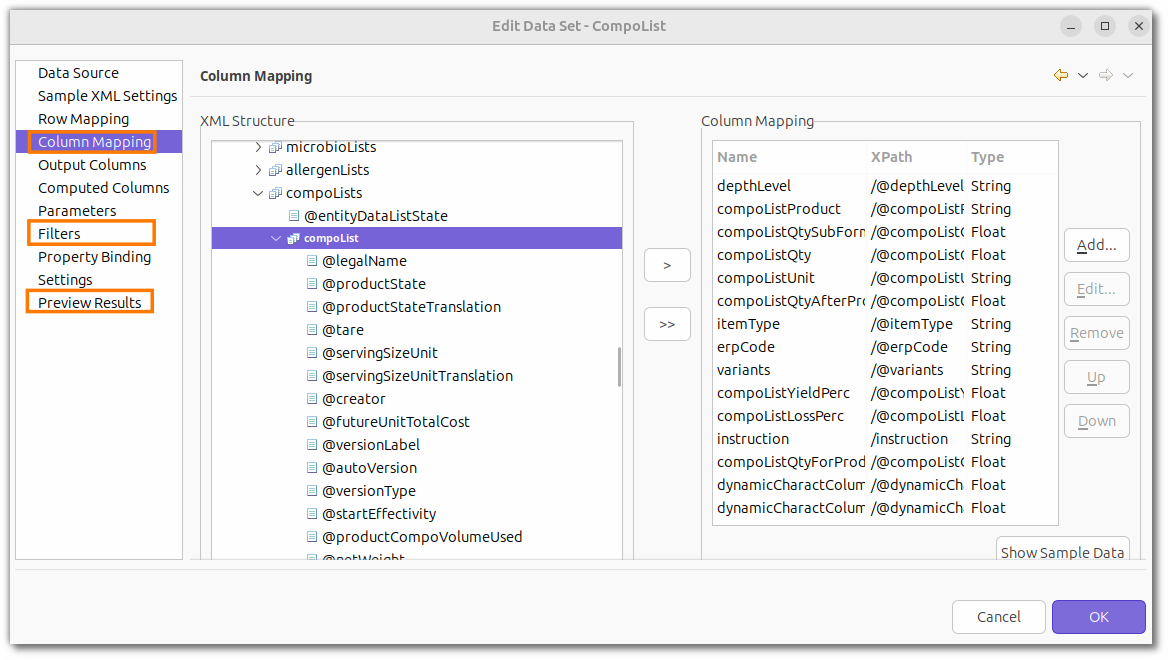
Task: Add all nodes with double arrow button
Action: click(667, 324)
